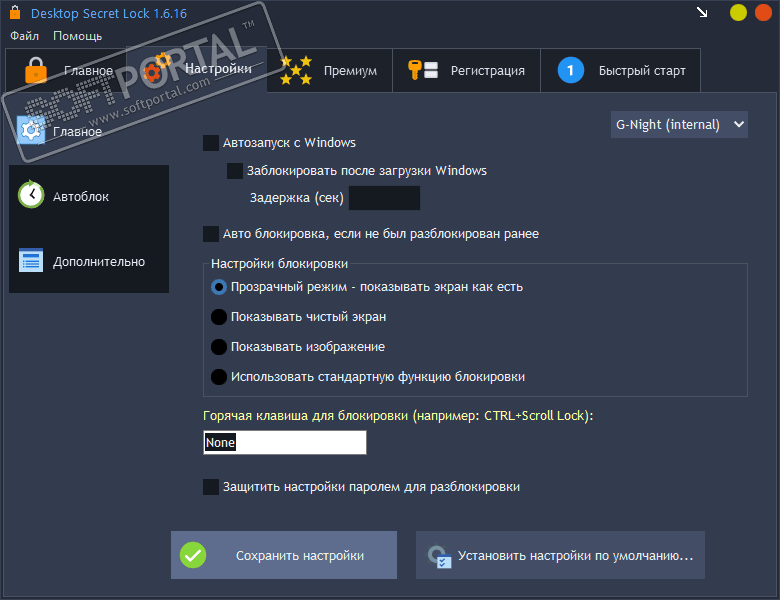Viewport: 780px width, 600px height.
Task: Switch to the top Главное tab
Action: tap(66, 70)
